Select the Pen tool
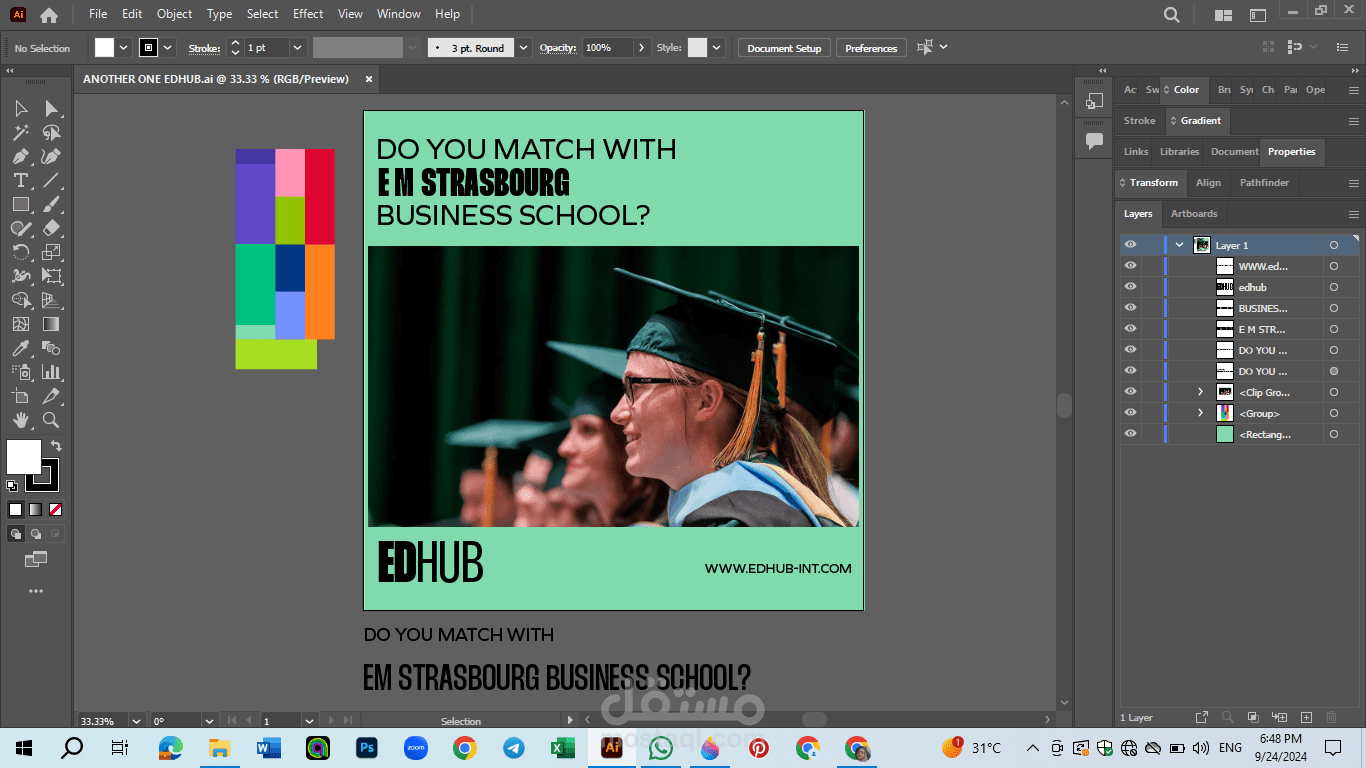 21,156
